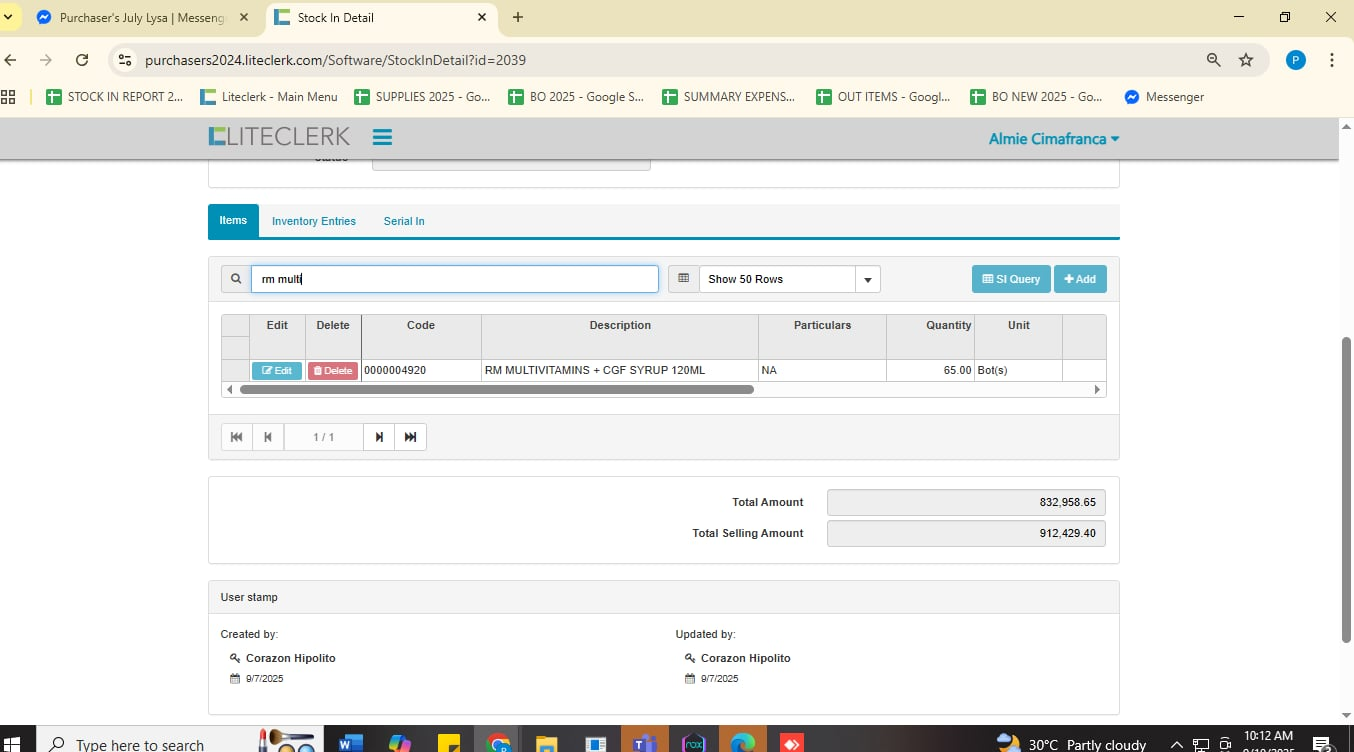This screenshot has height=752, width=1354.
Task: Click the table grid icon beside rows selector
Action: [x=684, y=279]
